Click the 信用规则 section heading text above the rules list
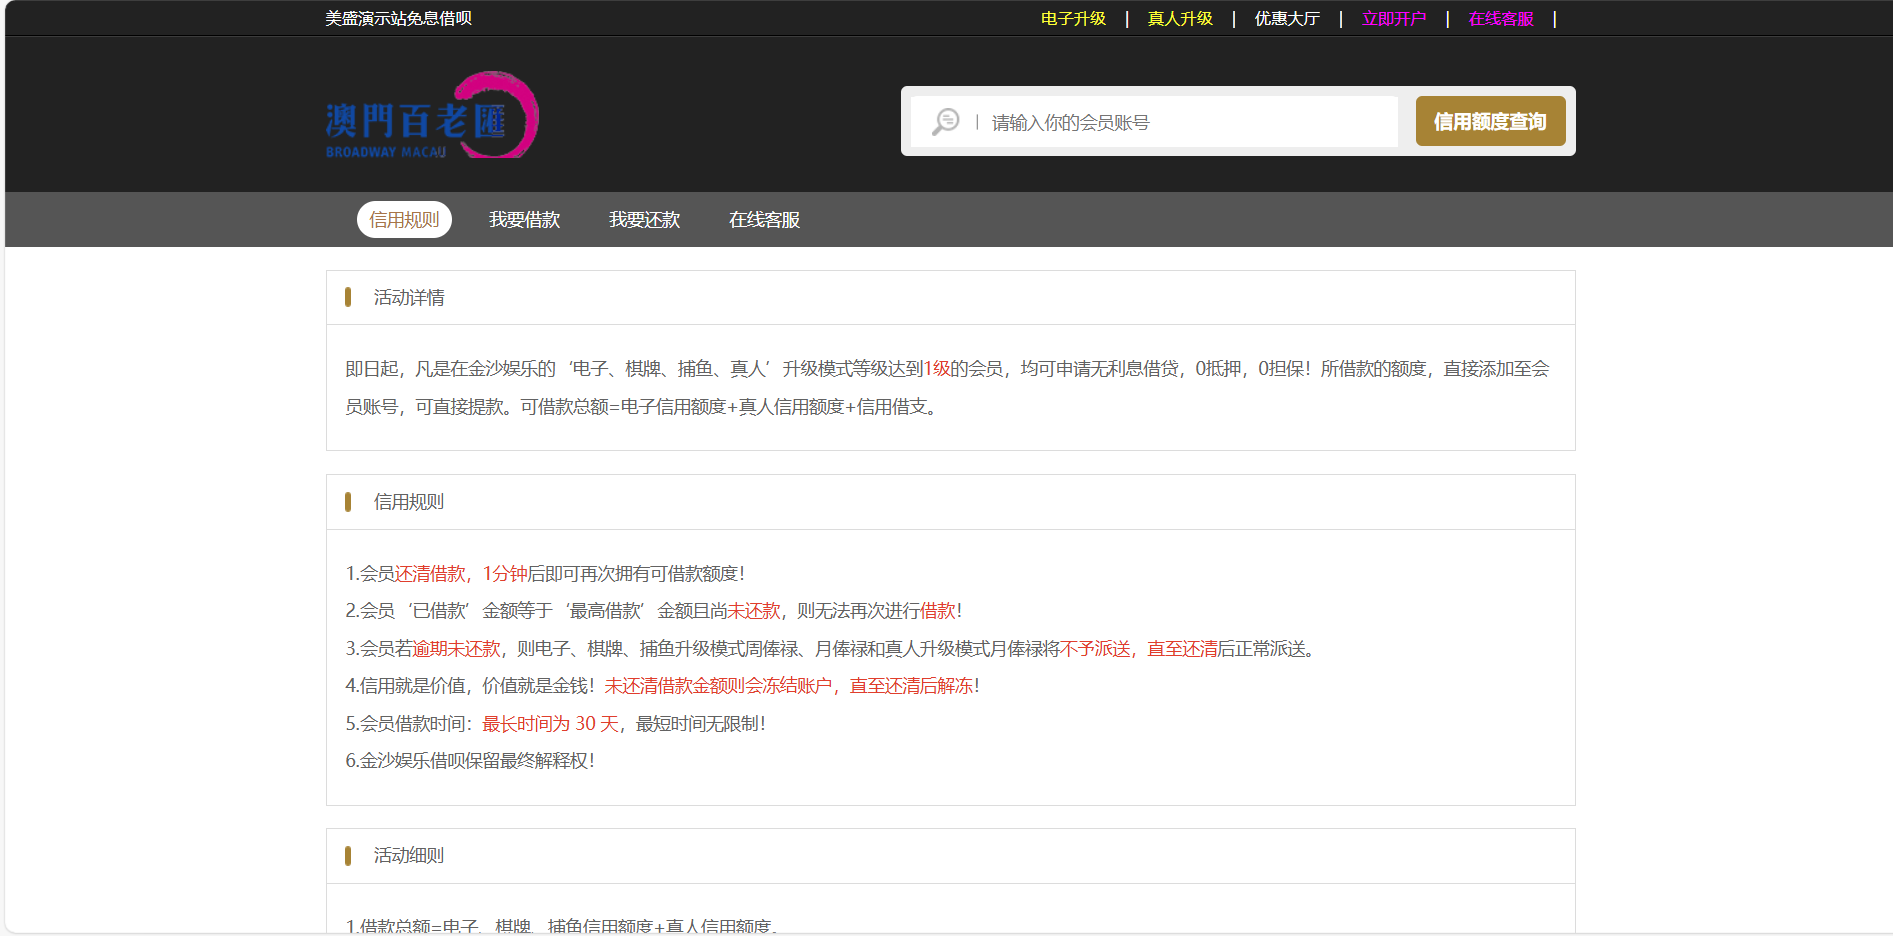The image size is (1893, 936). [x=409, y=502]
